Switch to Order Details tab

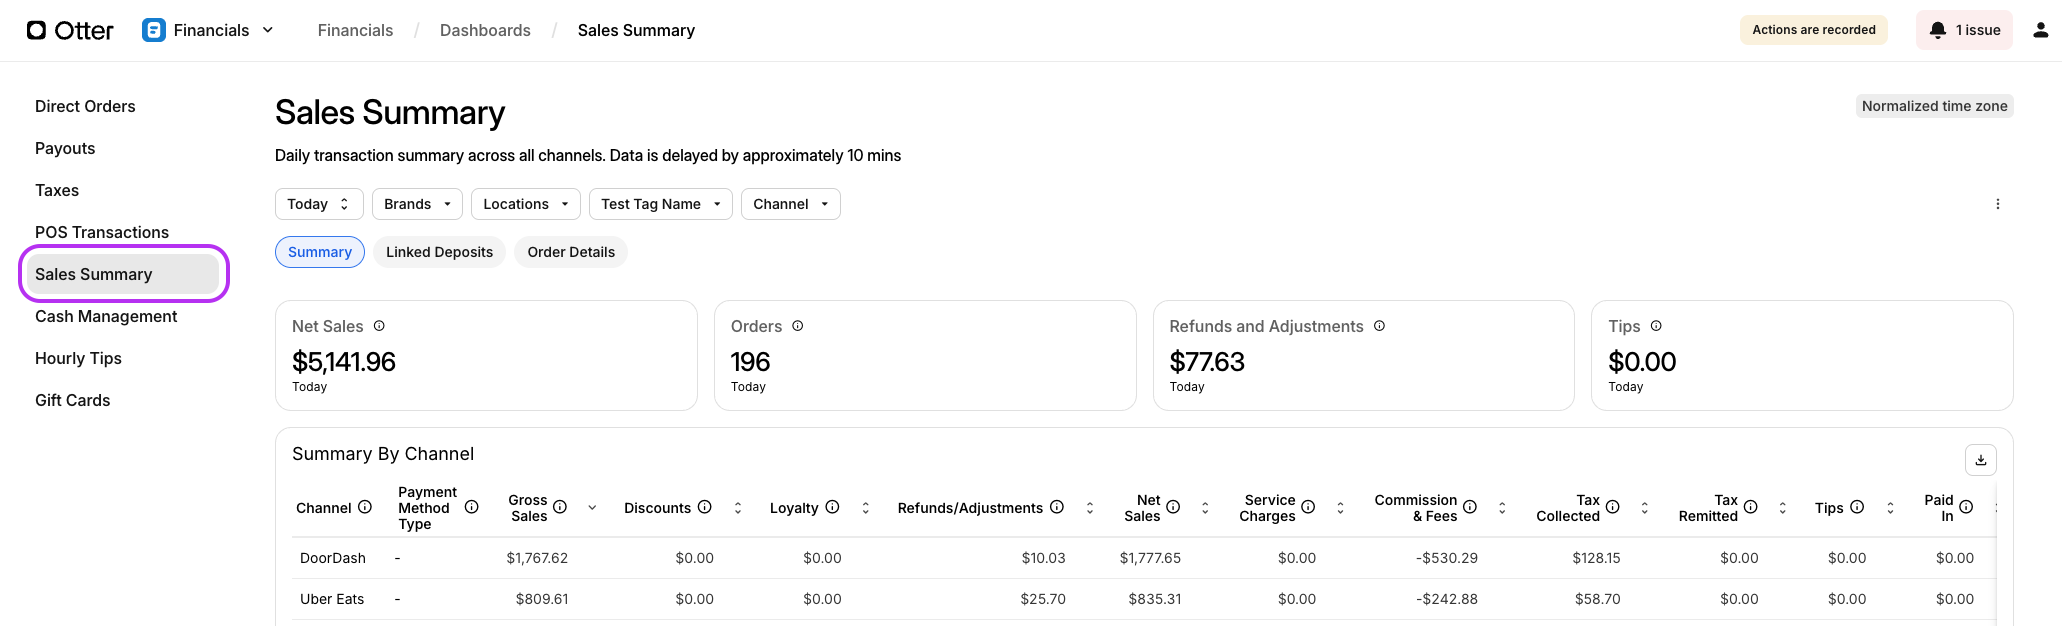click(x=571, y=252)
